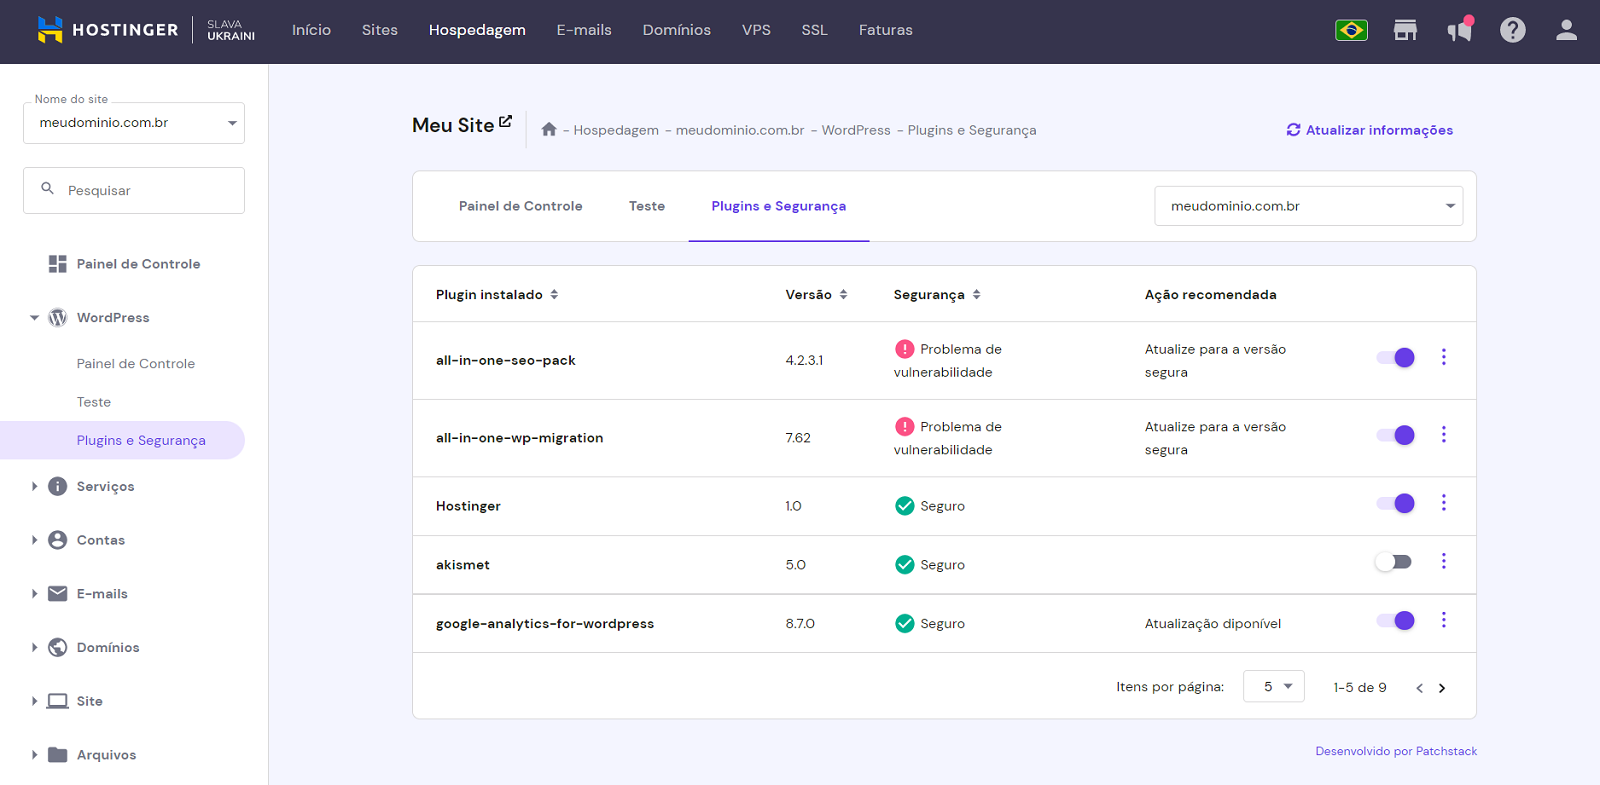The height and width of the screenshot is (785, 1600).
Task: Click the Site laptop icon
Action: pos(58,701)
